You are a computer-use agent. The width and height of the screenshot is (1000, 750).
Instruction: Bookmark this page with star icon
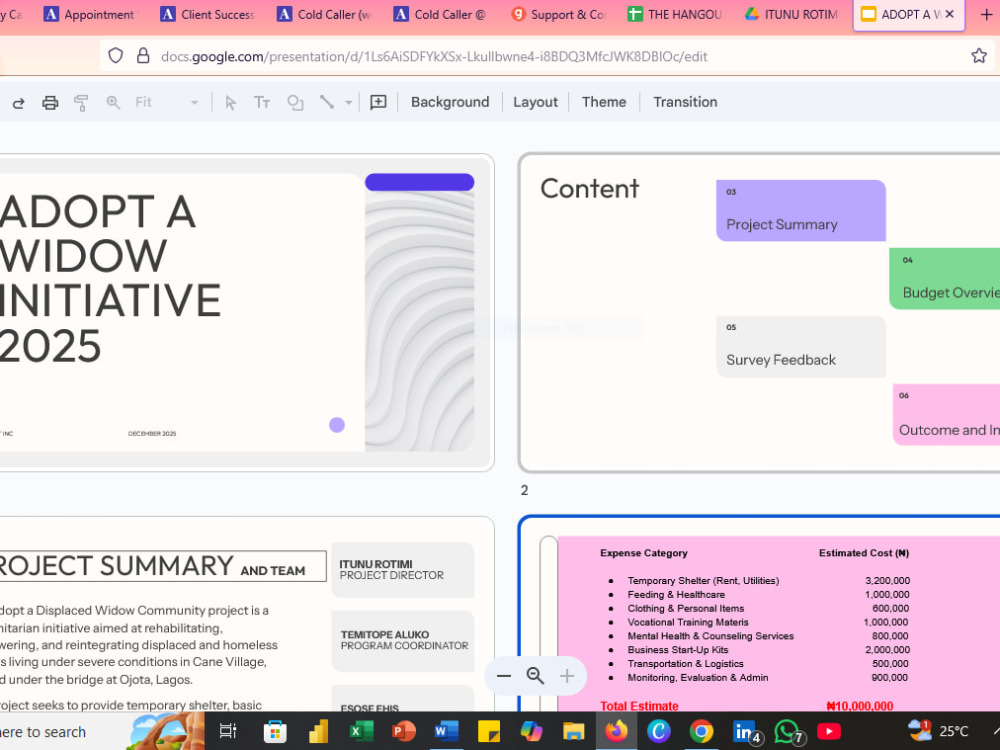(x=979, y=56)
